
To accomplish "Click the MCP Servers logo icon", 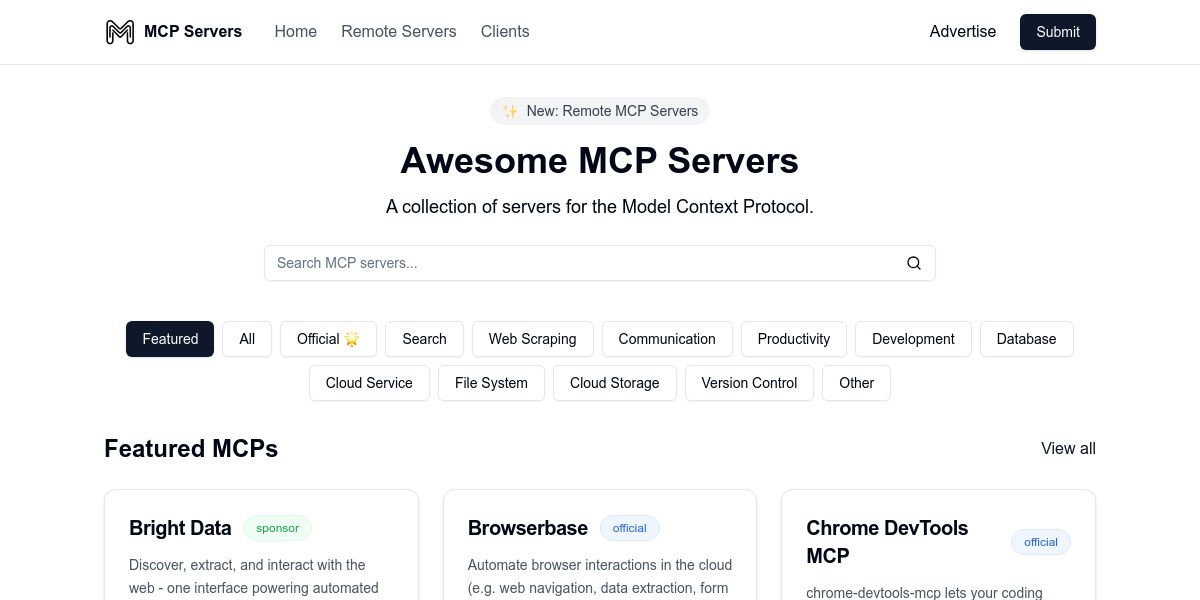I will (x=120, y=32).
